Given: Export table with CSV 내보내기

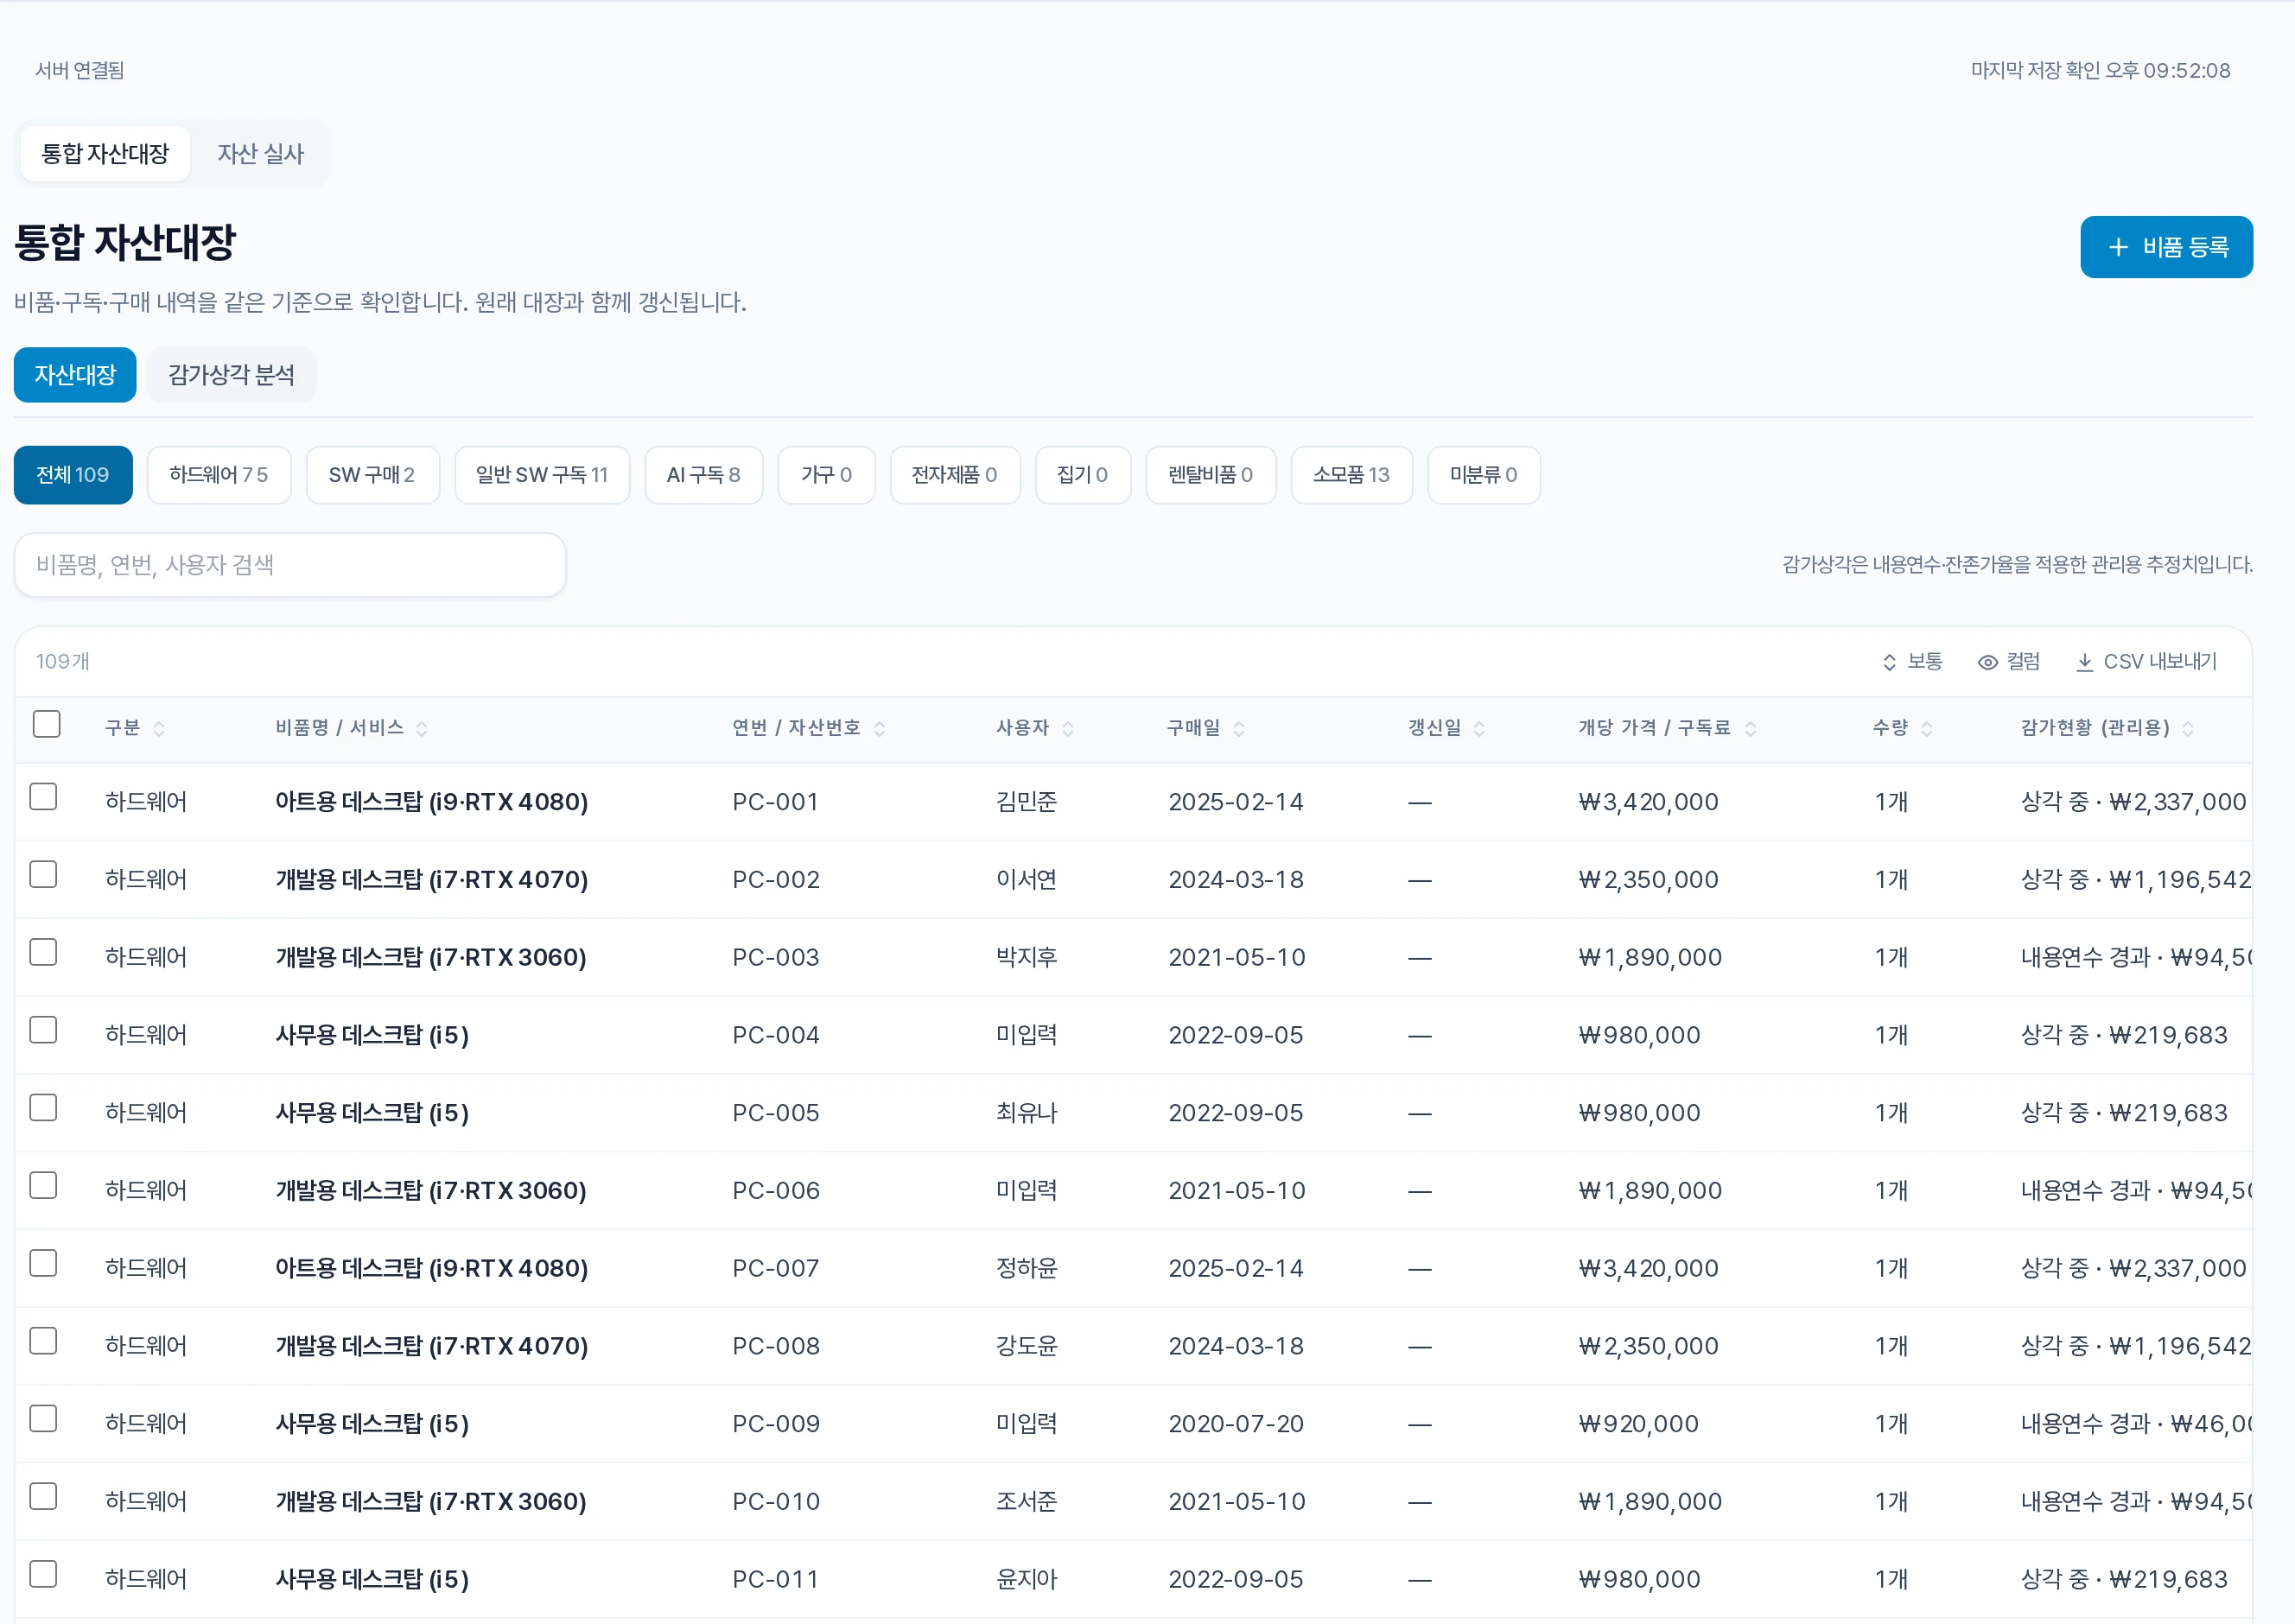Looking at the screenshot, I should pos(2147,662).
